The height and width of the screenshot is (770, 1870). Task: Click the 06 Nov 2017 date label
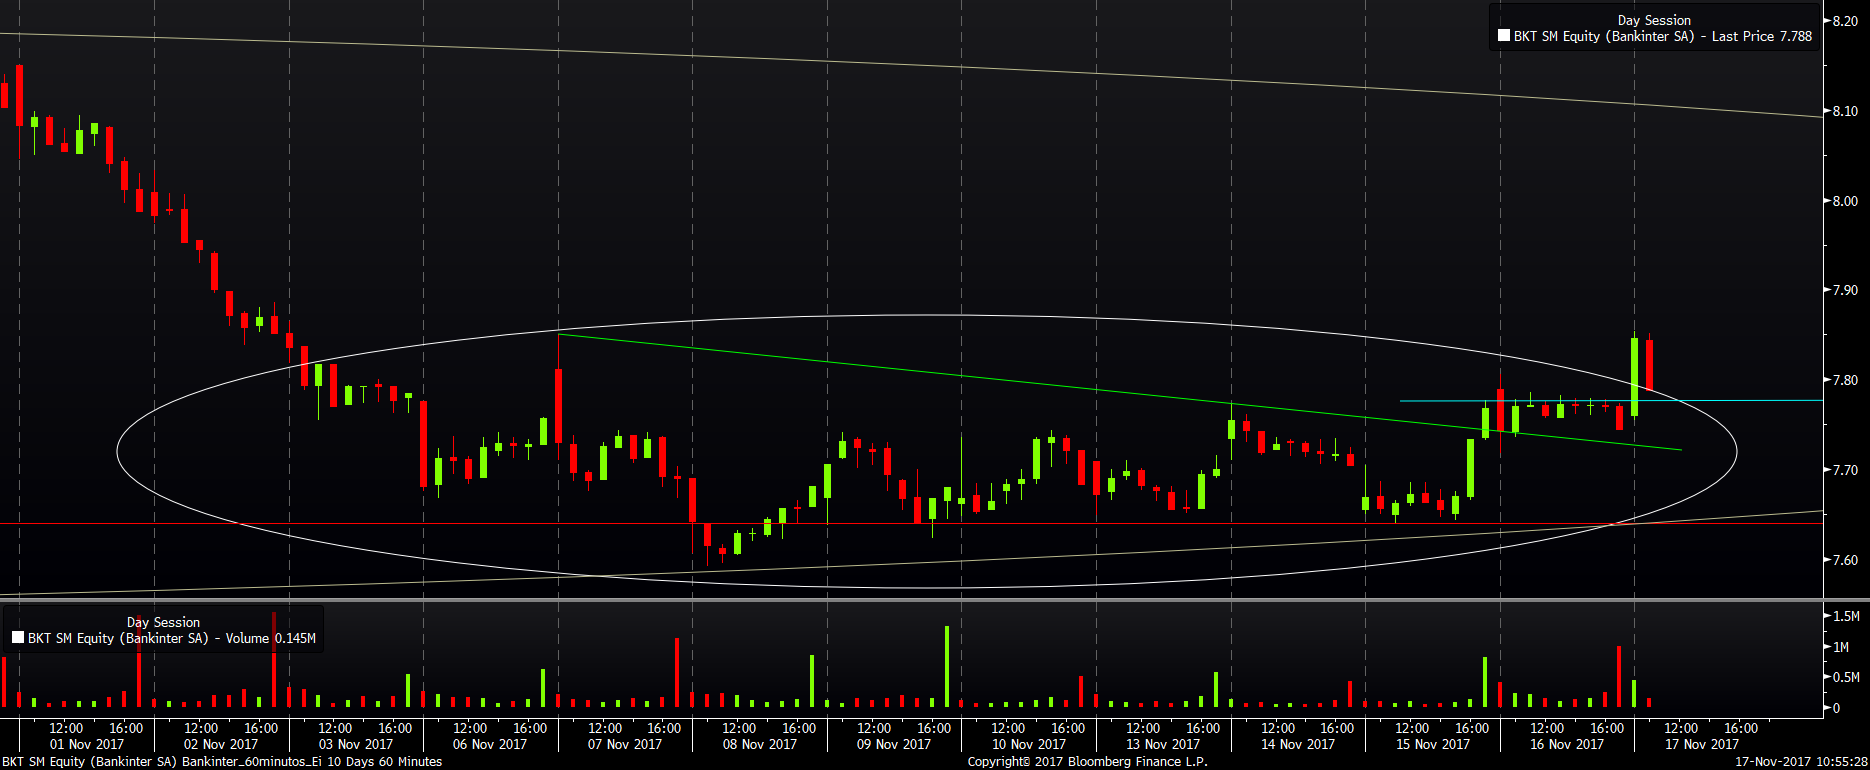click(x=490, y=744)
